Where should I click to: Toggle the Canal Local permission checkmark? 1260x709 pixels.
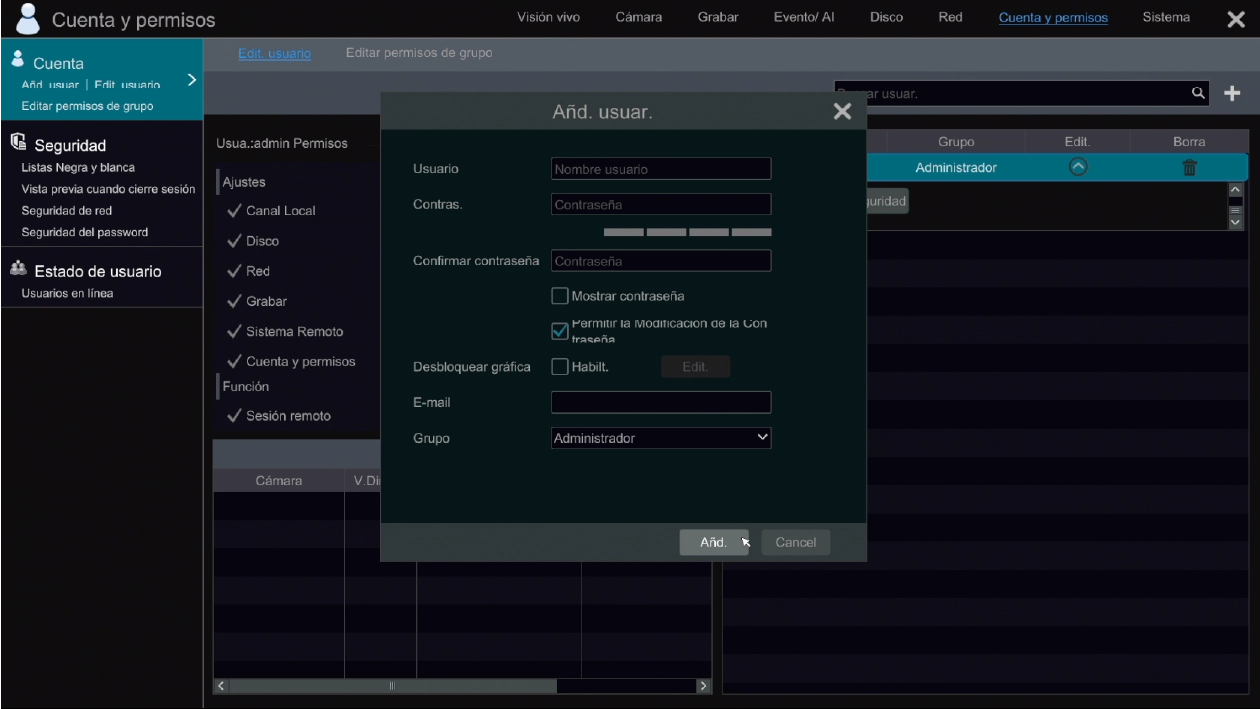click(x=234, y=211)
